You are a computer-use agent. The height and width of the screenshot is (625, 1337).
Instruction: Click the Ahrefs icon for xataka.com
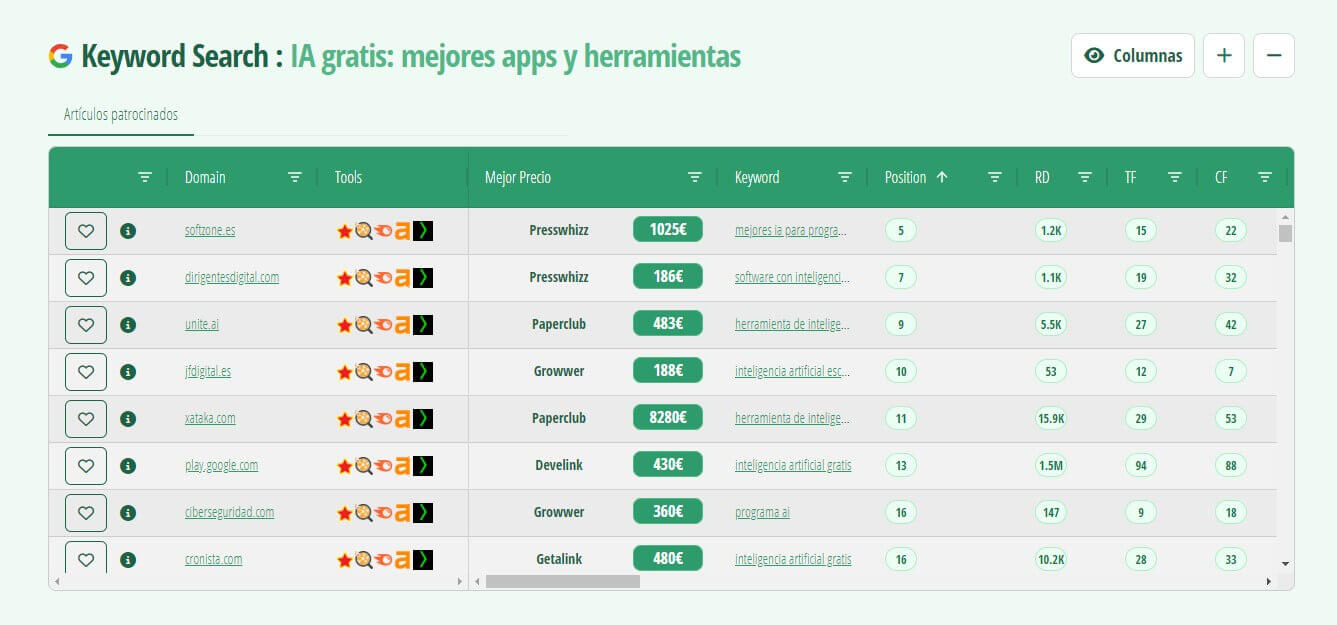click(x=402, y=418)
